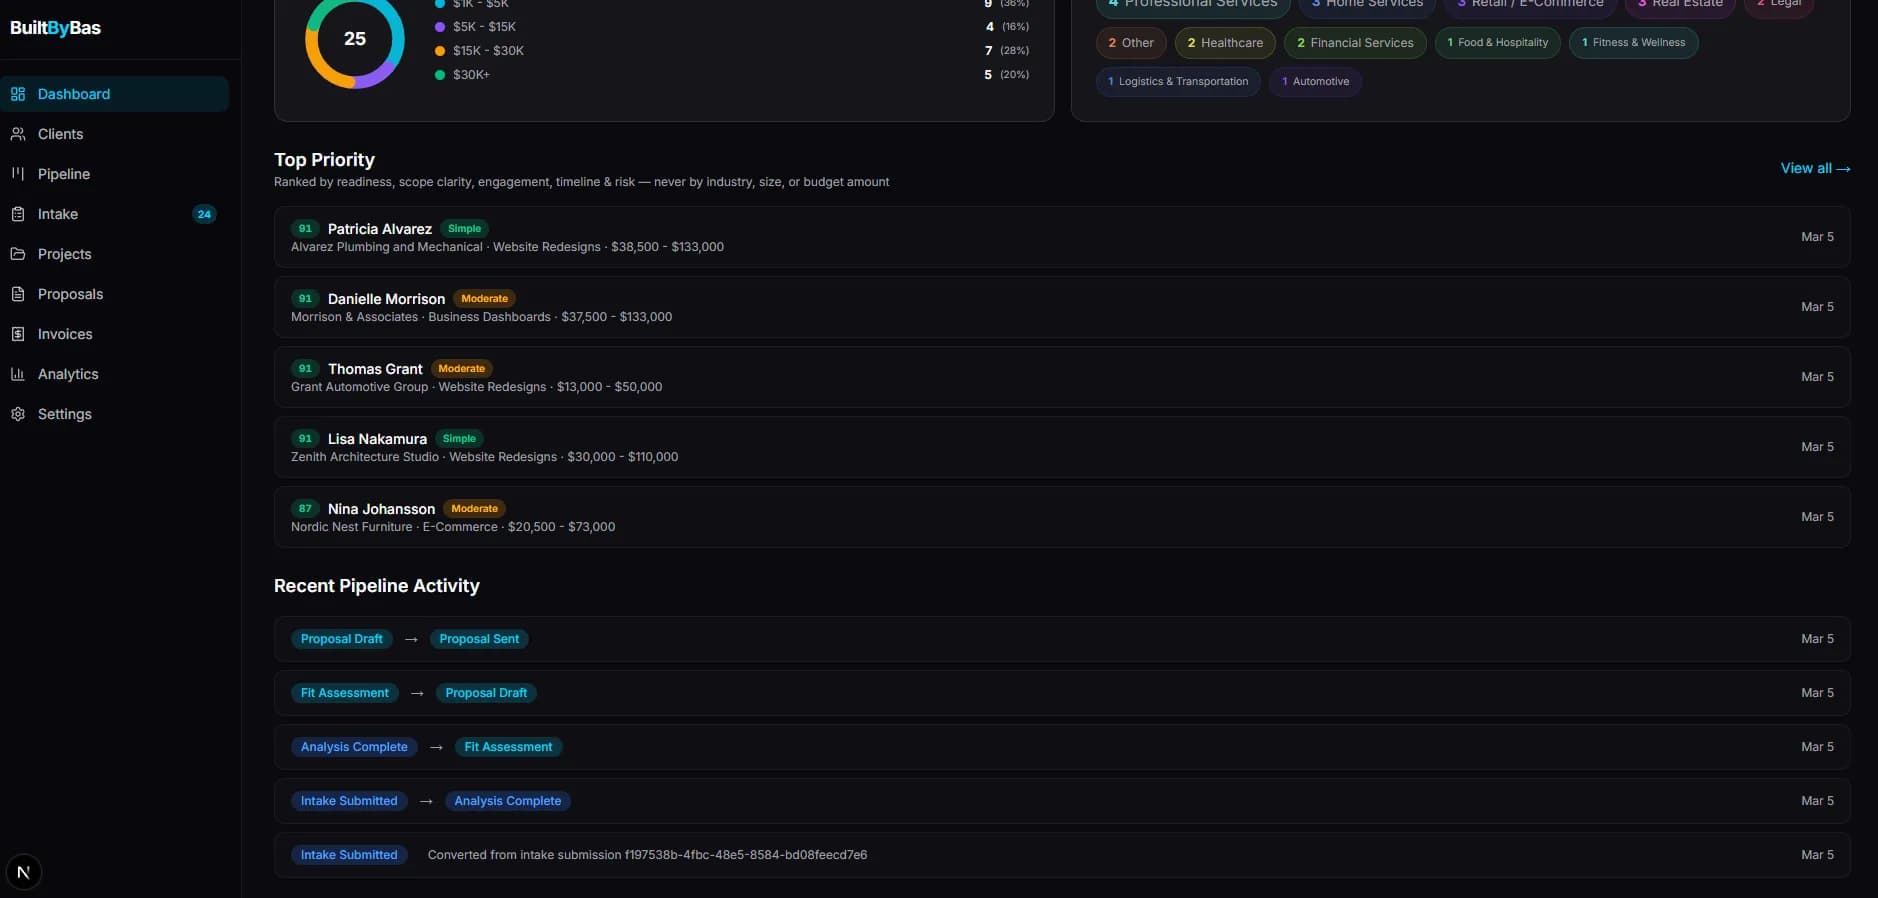
Task: Select the Healthcare industry chip
Action: (1224, 43)
